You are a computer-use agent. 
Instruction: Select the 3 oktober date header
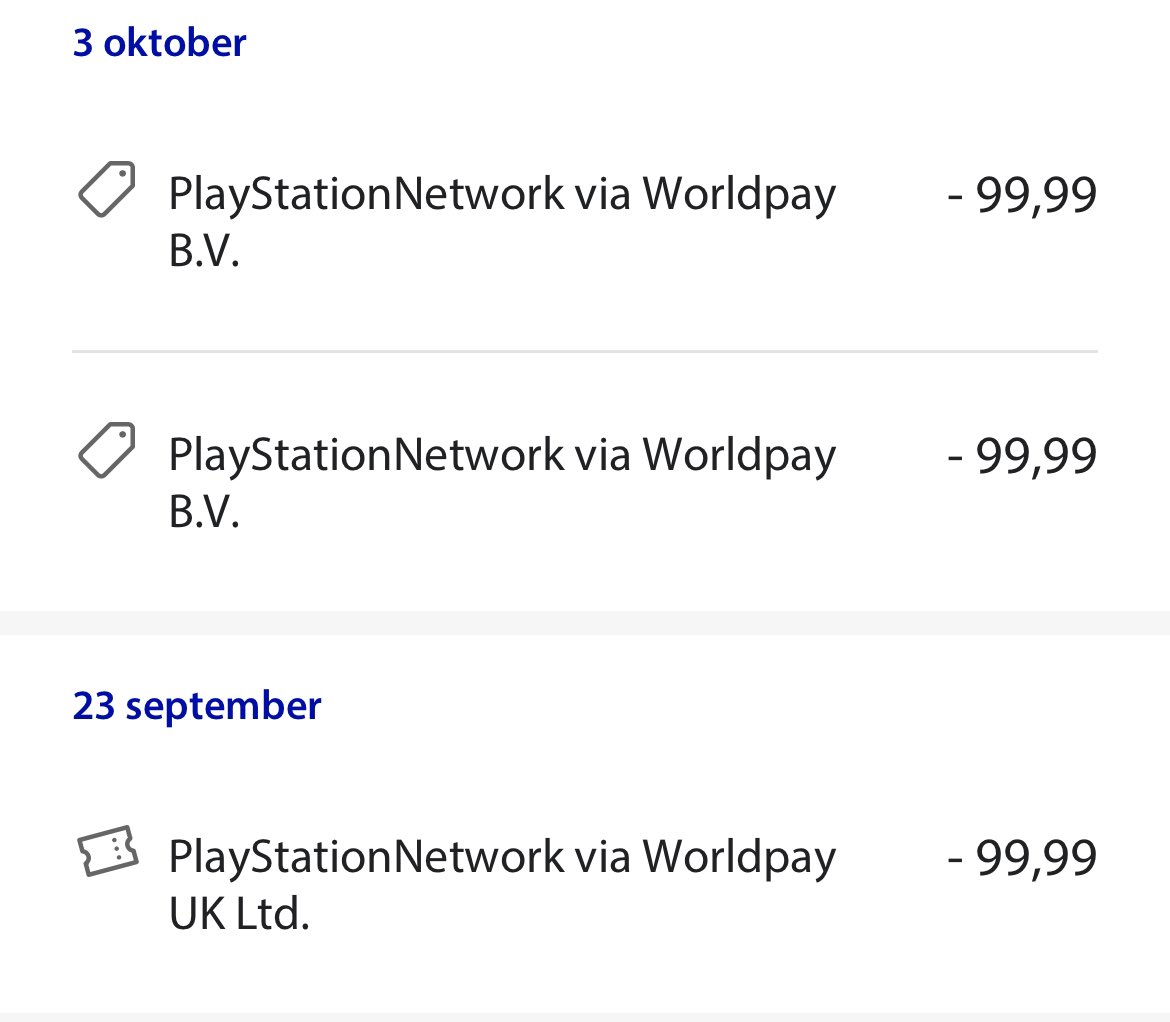click(x=159, y=43)
